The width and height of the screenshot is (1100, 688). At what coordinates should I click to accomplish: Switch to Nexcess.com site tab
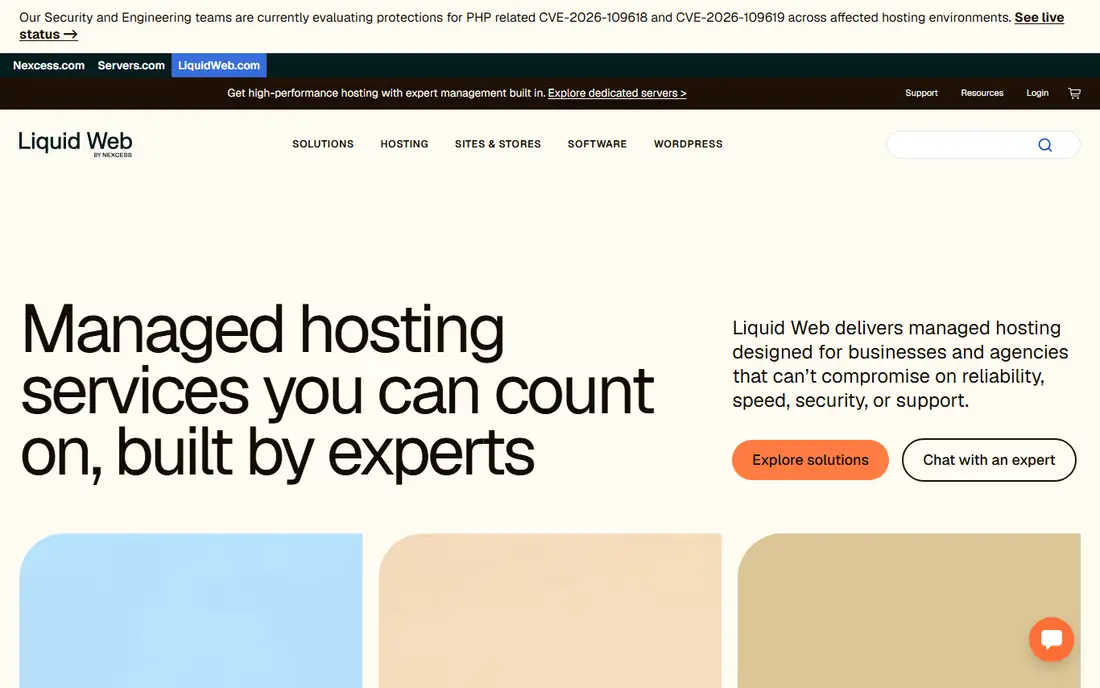(48, 65)
